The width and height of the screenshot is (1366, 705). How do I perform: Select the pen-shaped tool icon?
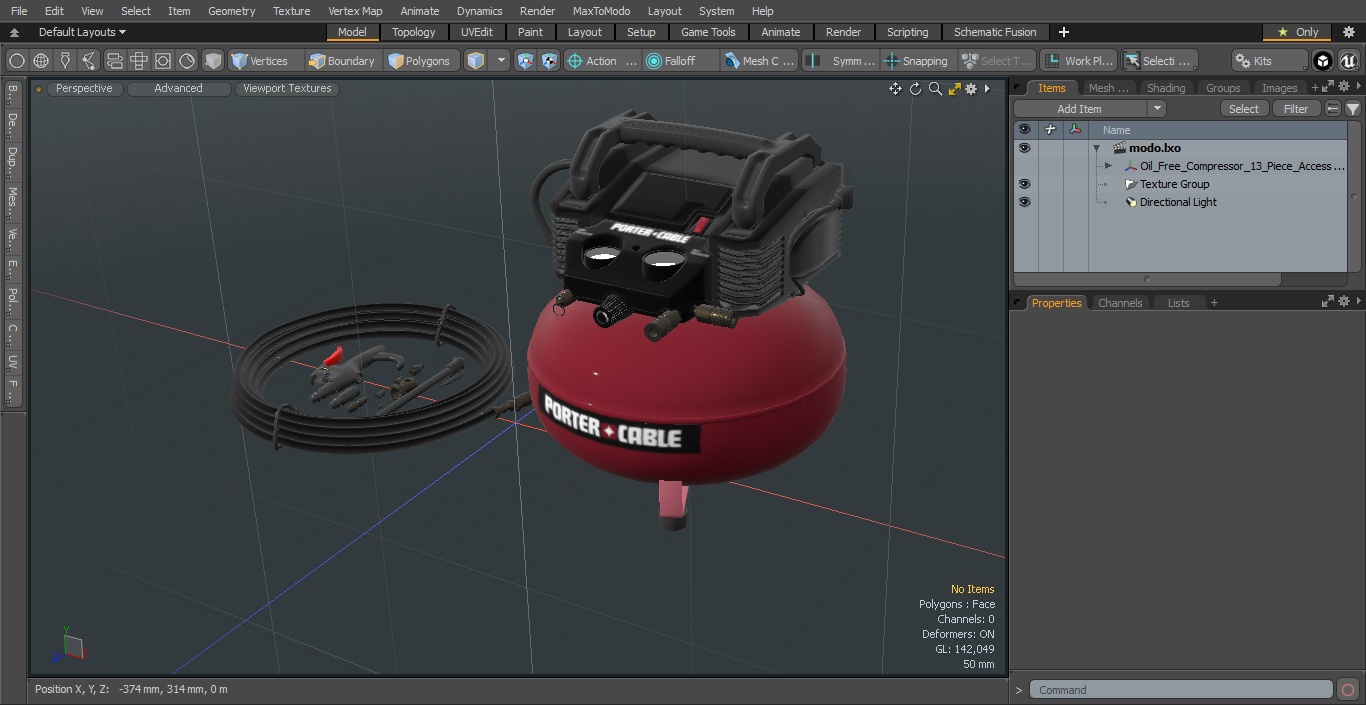tap(65, 61)
